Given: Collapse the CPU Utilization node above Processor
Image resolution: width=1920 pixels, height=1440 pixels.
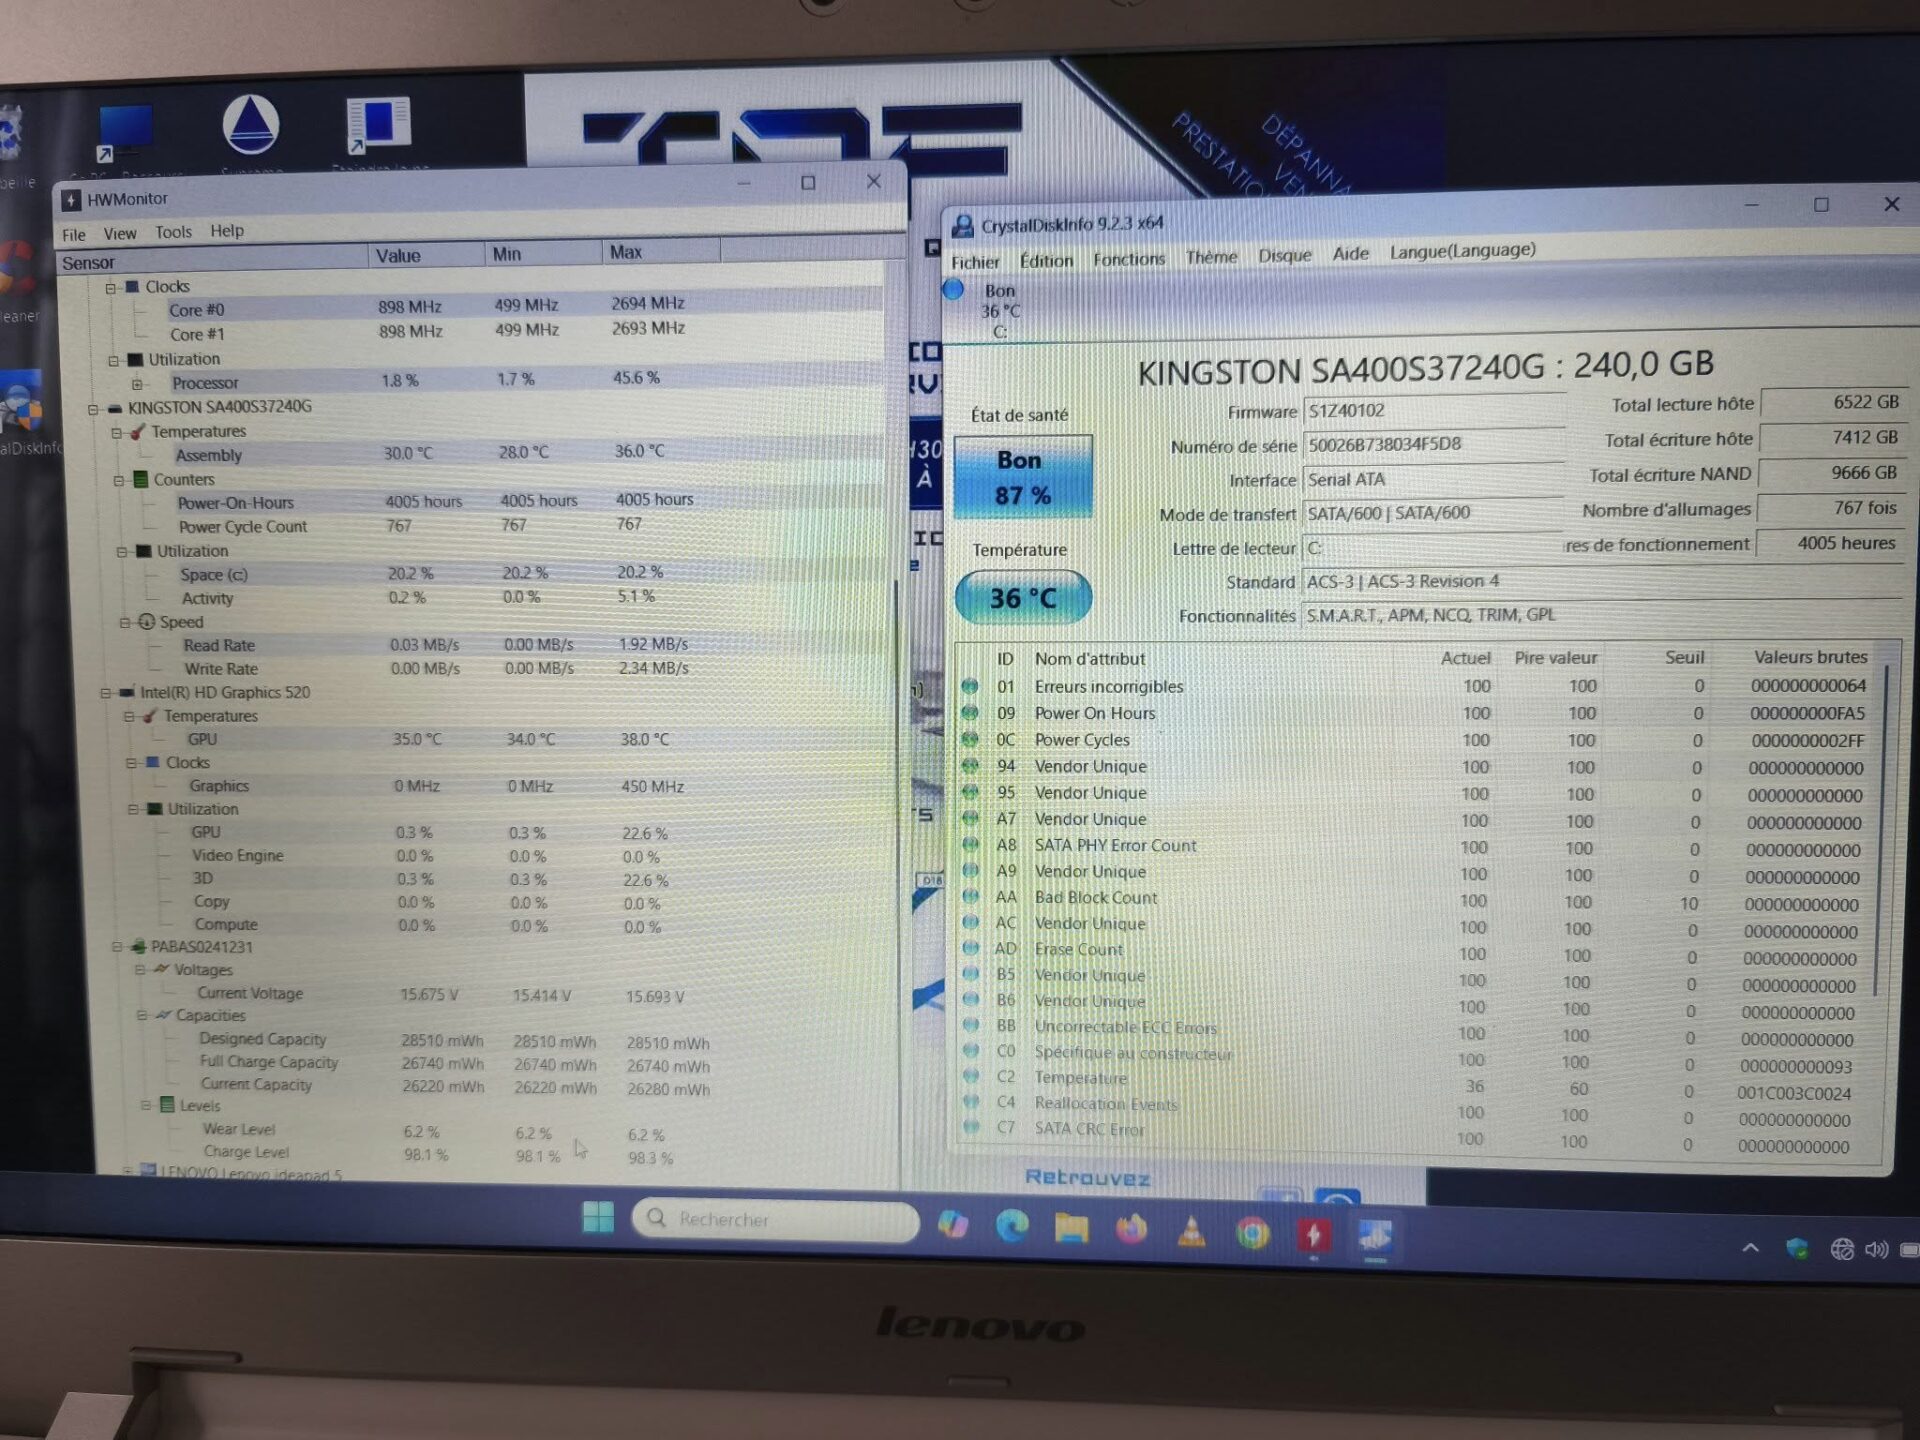Looking at the screenshot, I should [113, 360].
